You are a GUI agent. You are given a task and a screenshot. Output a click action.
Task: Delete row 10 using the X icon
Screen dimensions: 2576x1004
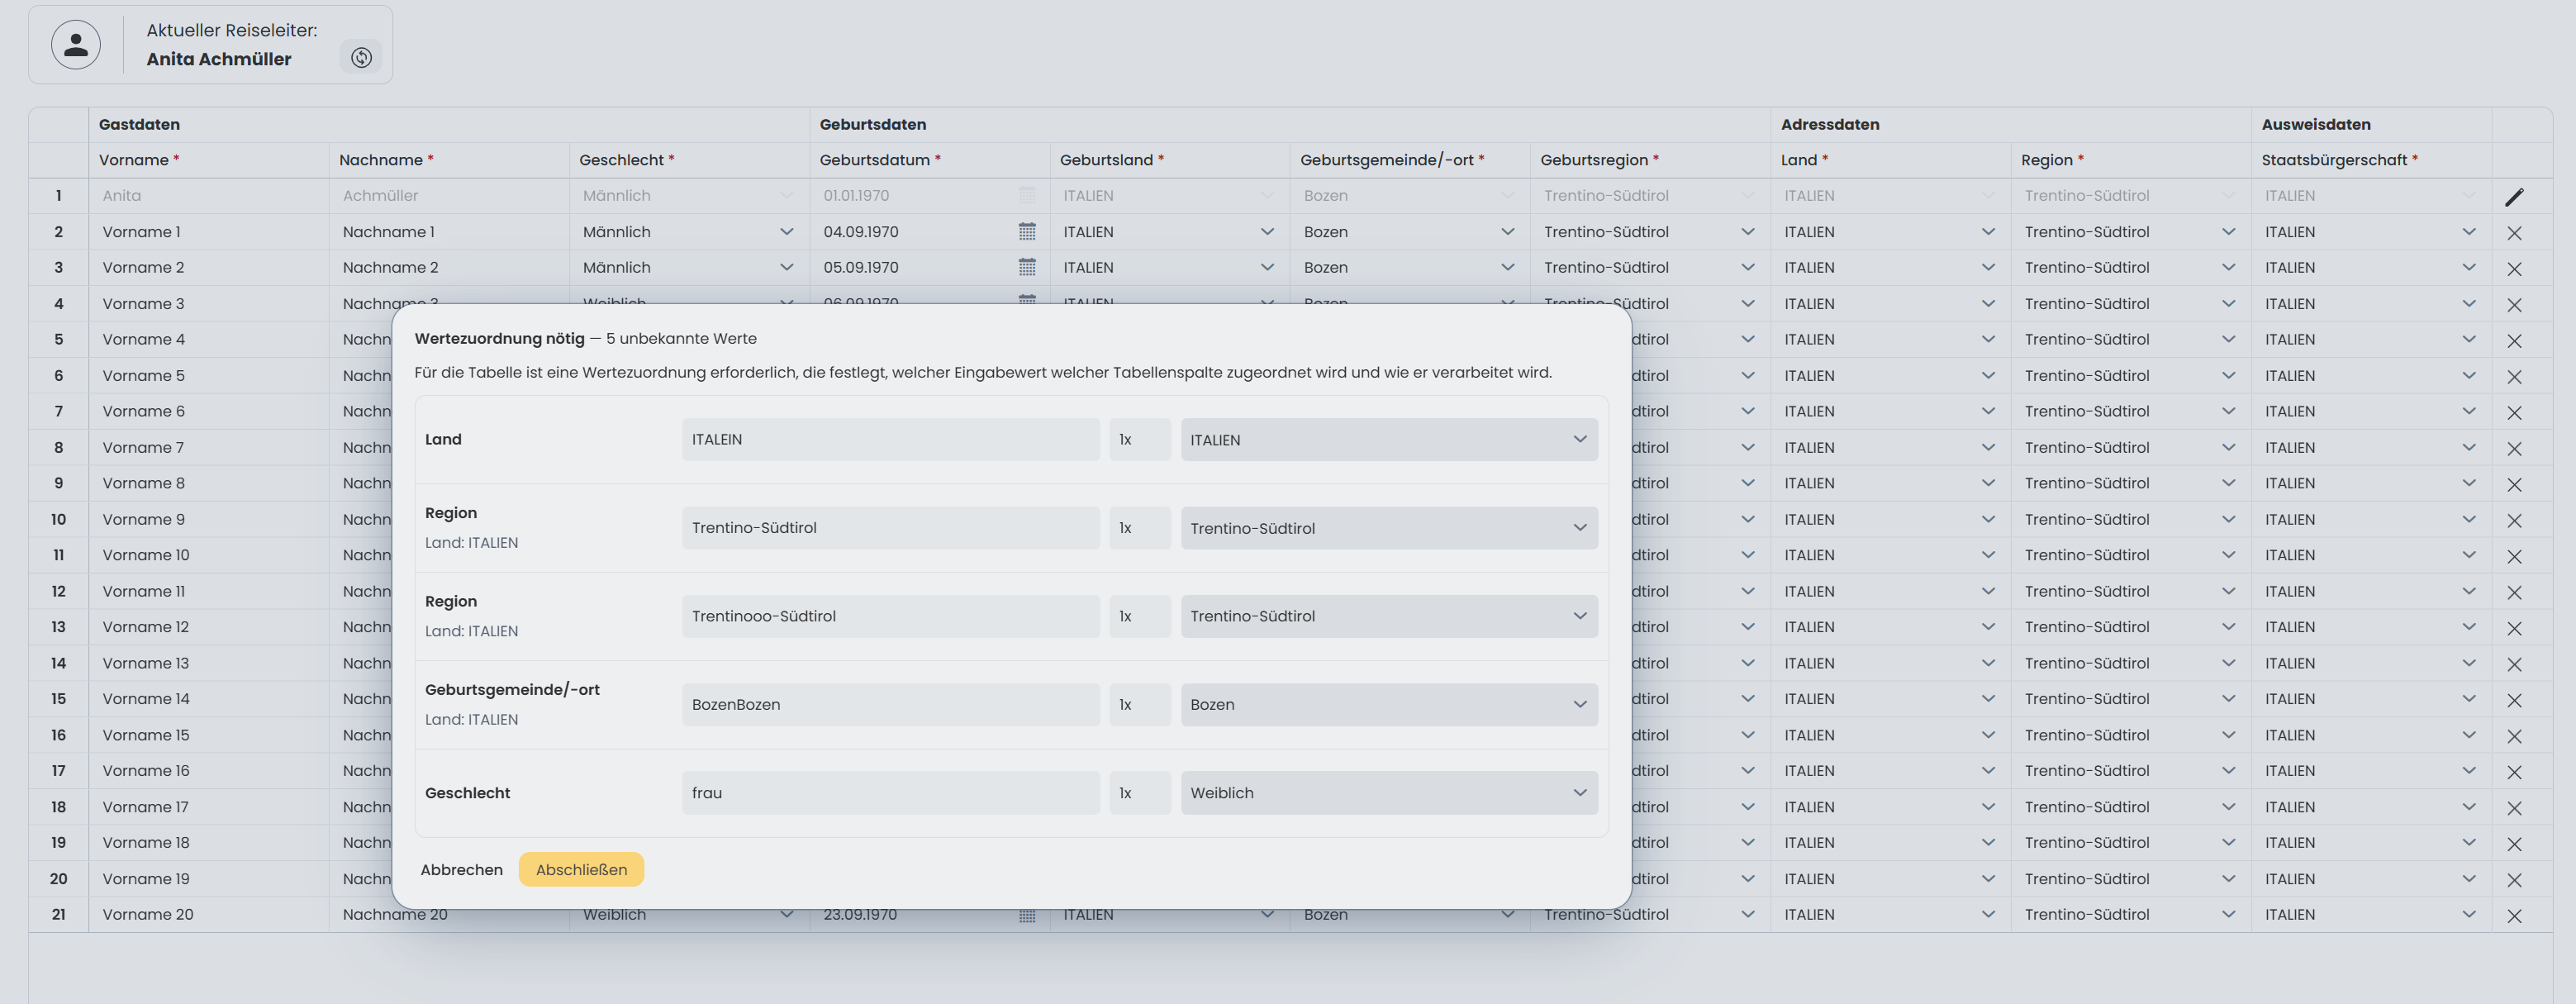click(x=2514, y=521)
